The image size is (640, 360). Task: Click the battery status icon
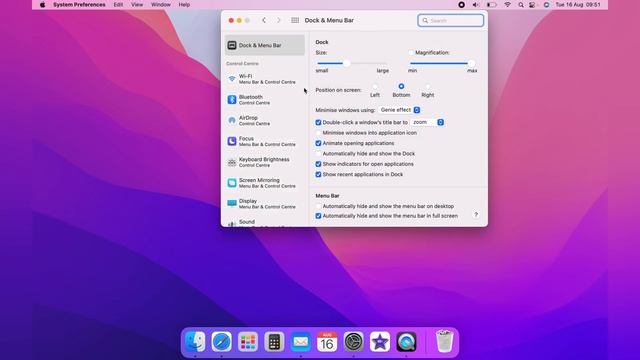coord(491,5)
